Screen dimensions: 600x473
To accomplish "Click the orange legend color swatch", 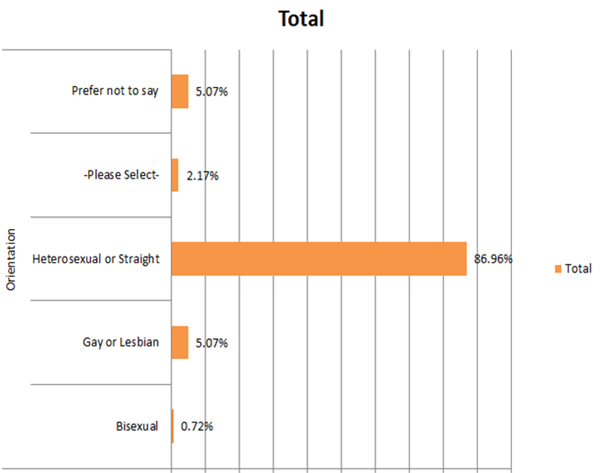I will (556, 268).
